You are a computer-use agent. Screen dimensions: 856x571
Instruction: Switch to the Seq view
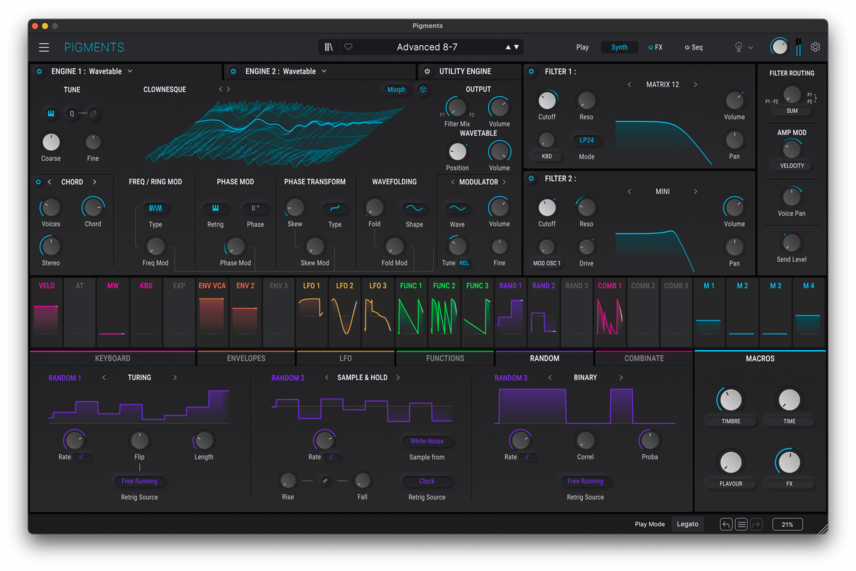pyautogui.click(x=694, y=47)
